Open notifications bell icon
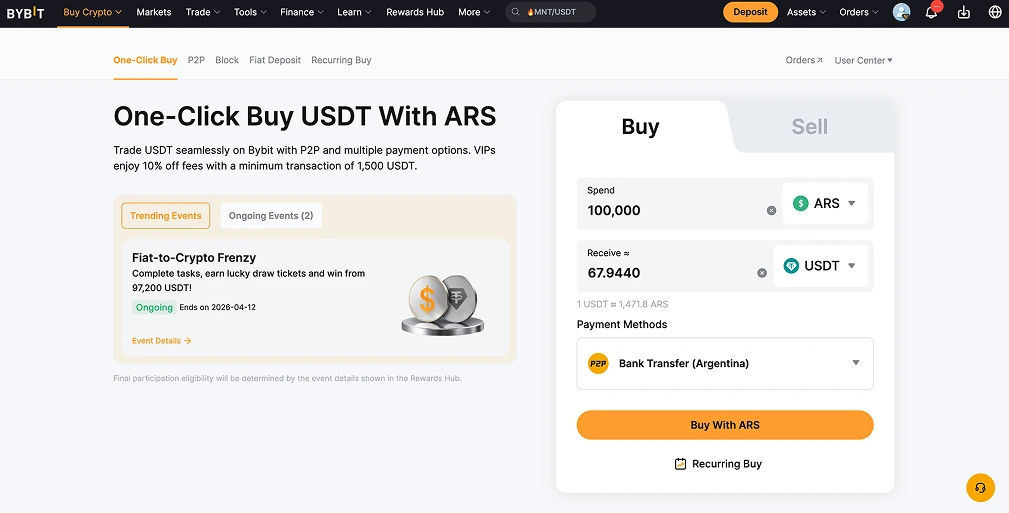 pyautogui.click(x=931, y=12)
